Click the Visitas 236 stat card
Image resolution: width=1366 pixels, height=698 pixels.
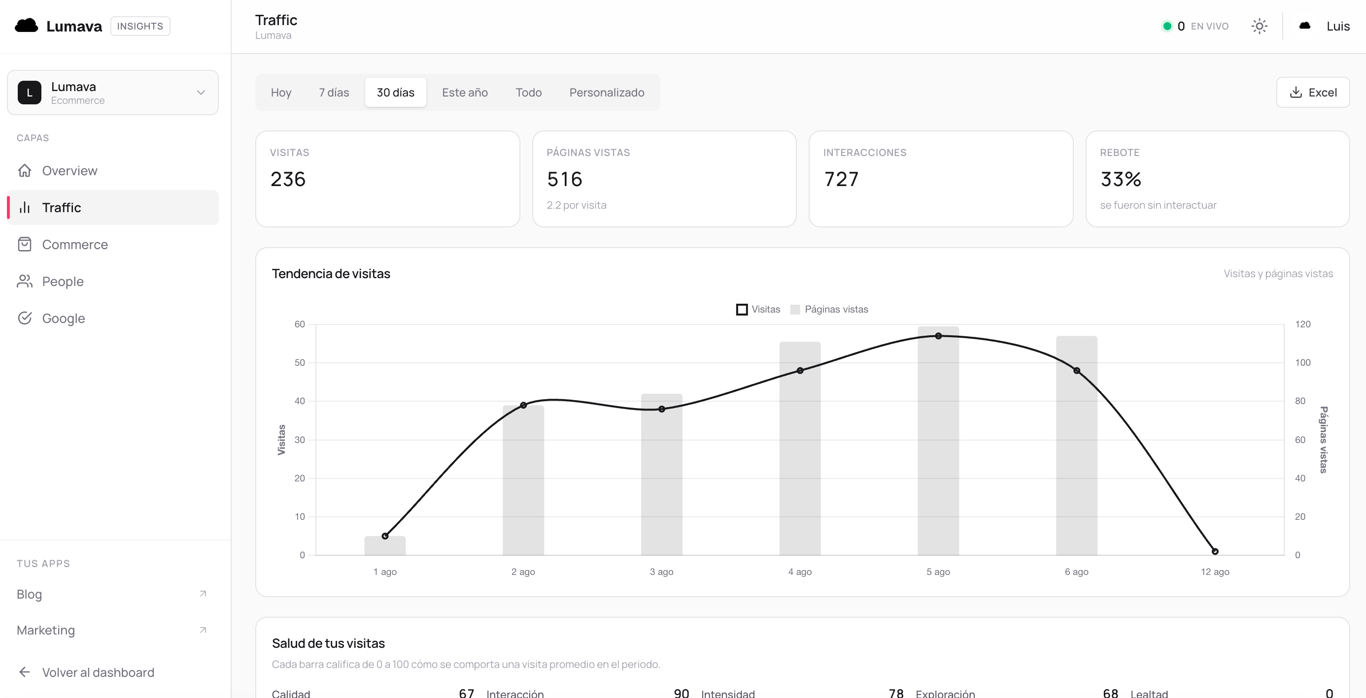(388, 179)
